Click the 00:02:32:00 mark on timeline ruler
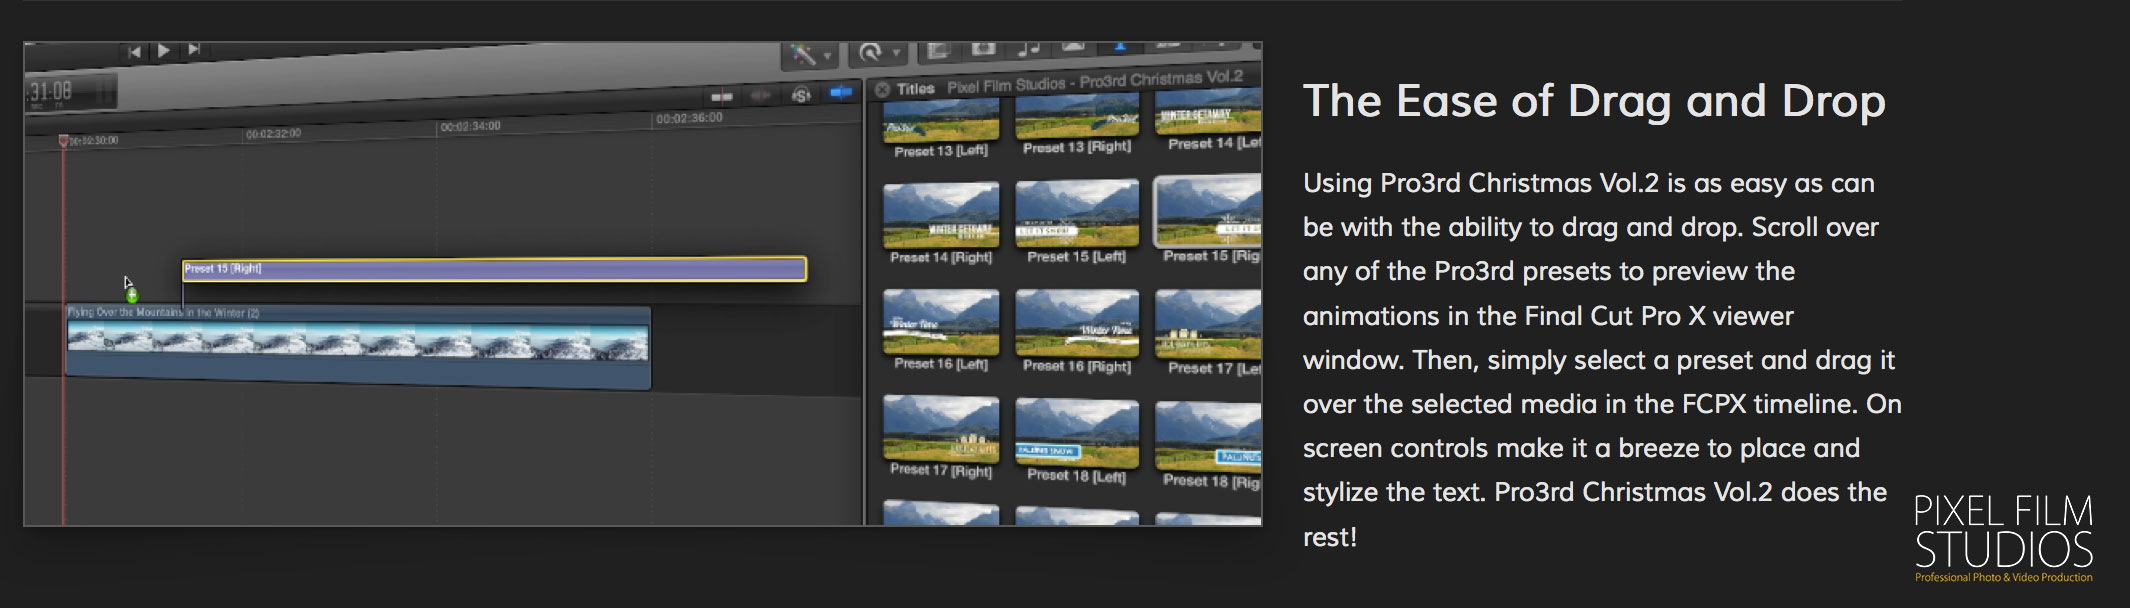Screen dimensions: 2130x608 273,133
